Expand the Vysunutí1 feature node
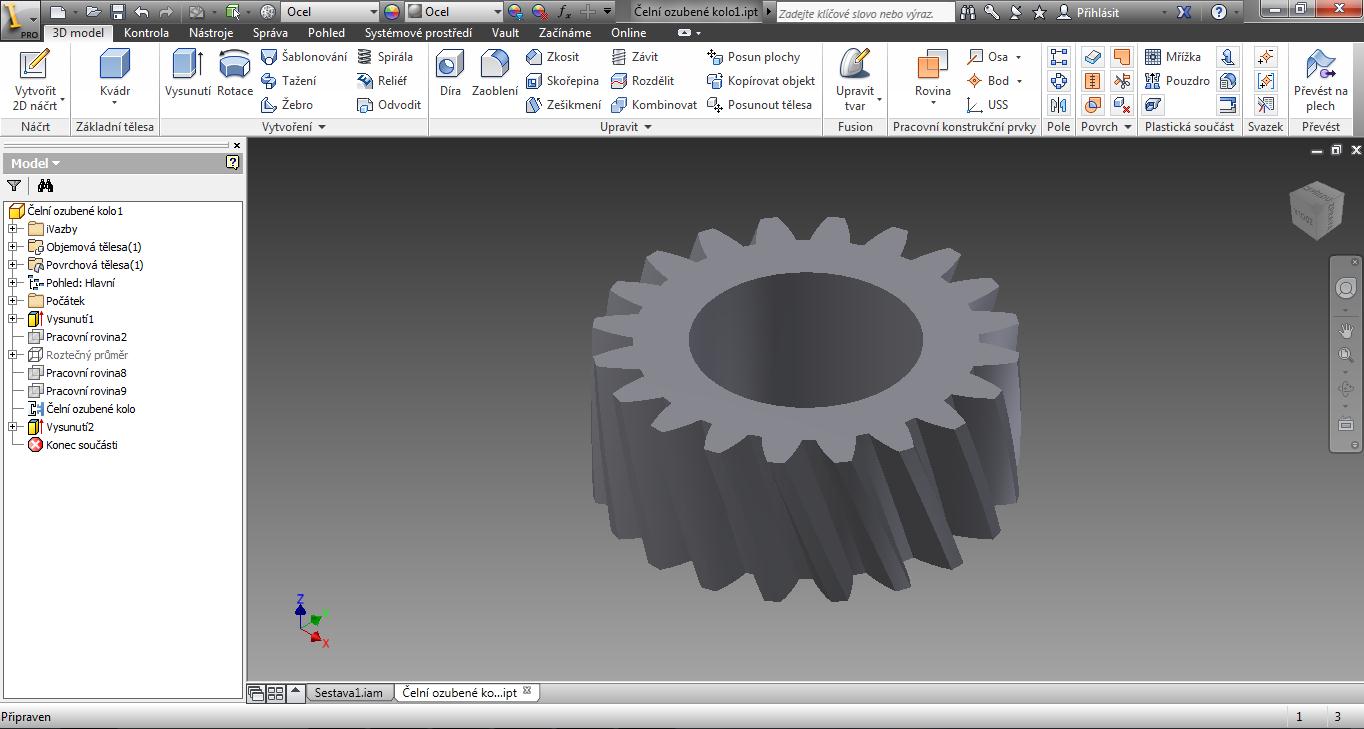 click(x=13, y=319)
